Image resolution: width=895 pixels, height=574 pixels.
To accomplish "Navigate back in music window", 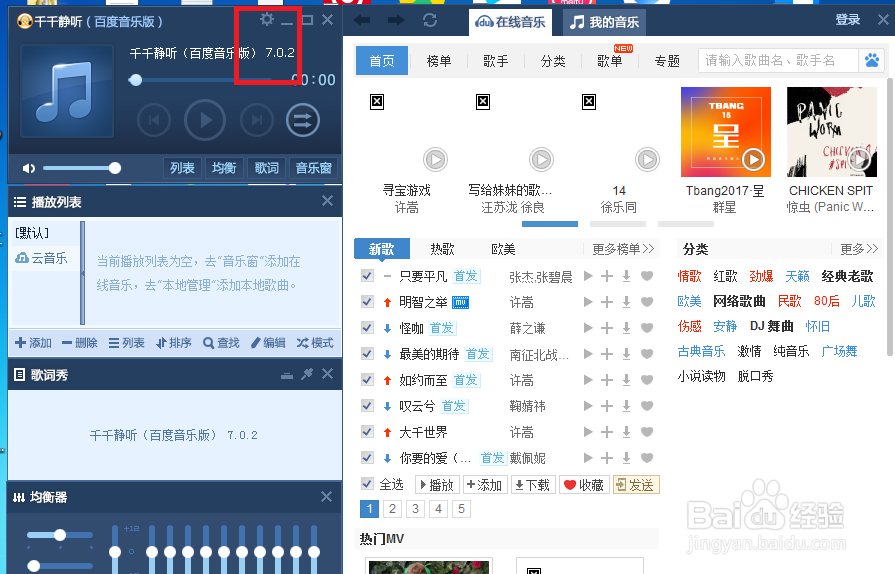I will [362, 21].
